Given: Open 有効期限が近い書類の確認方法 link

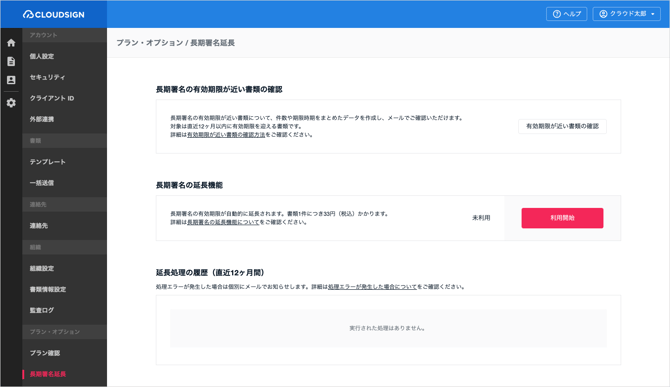Looking at the screenshot, I should coord(226,135).
